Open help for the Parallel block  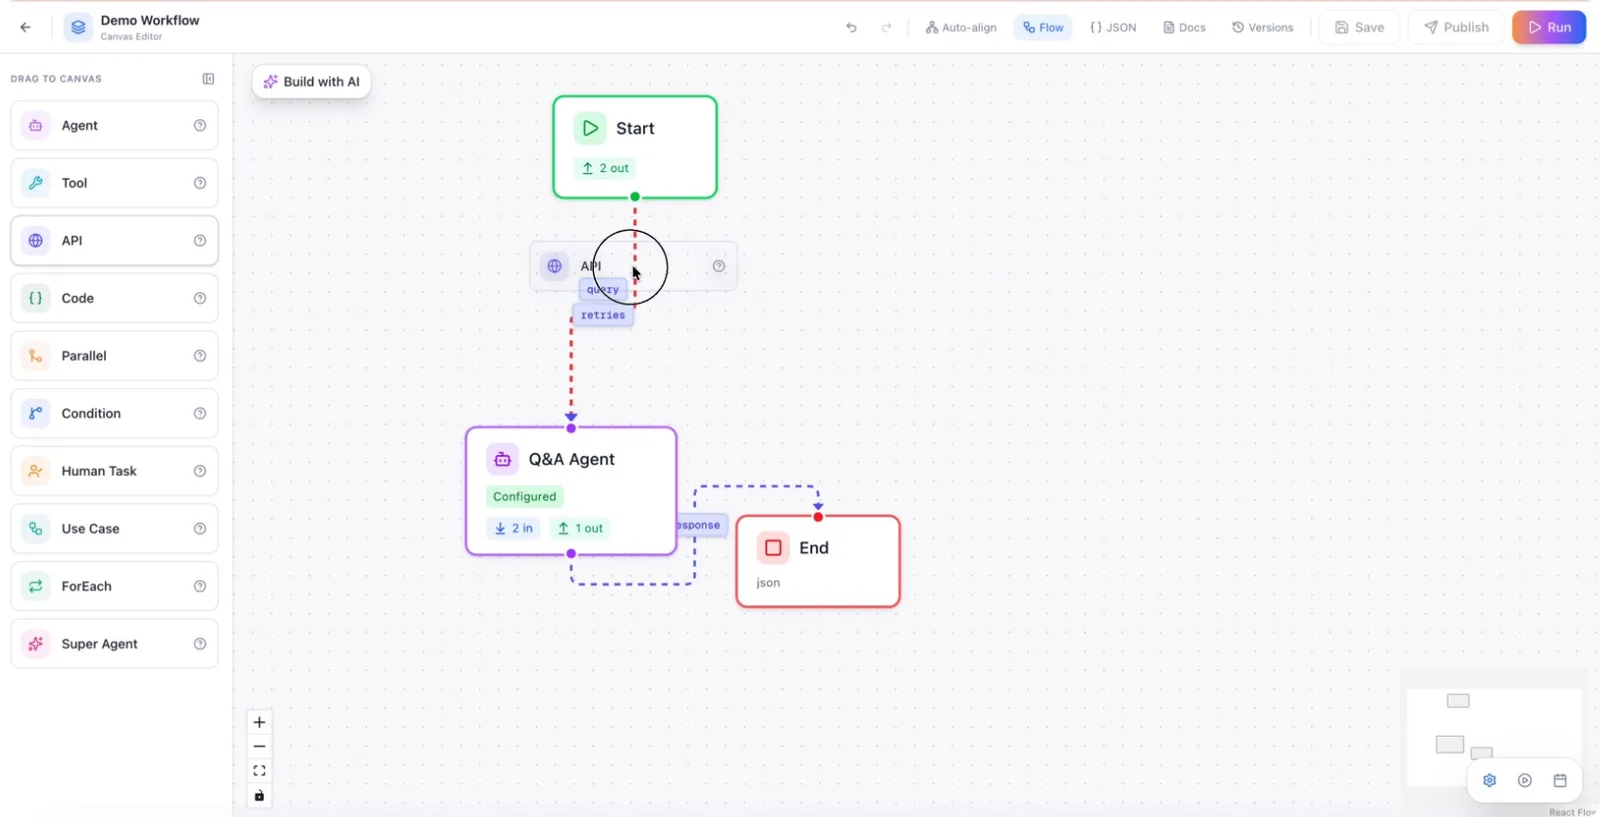click(200, 356)
